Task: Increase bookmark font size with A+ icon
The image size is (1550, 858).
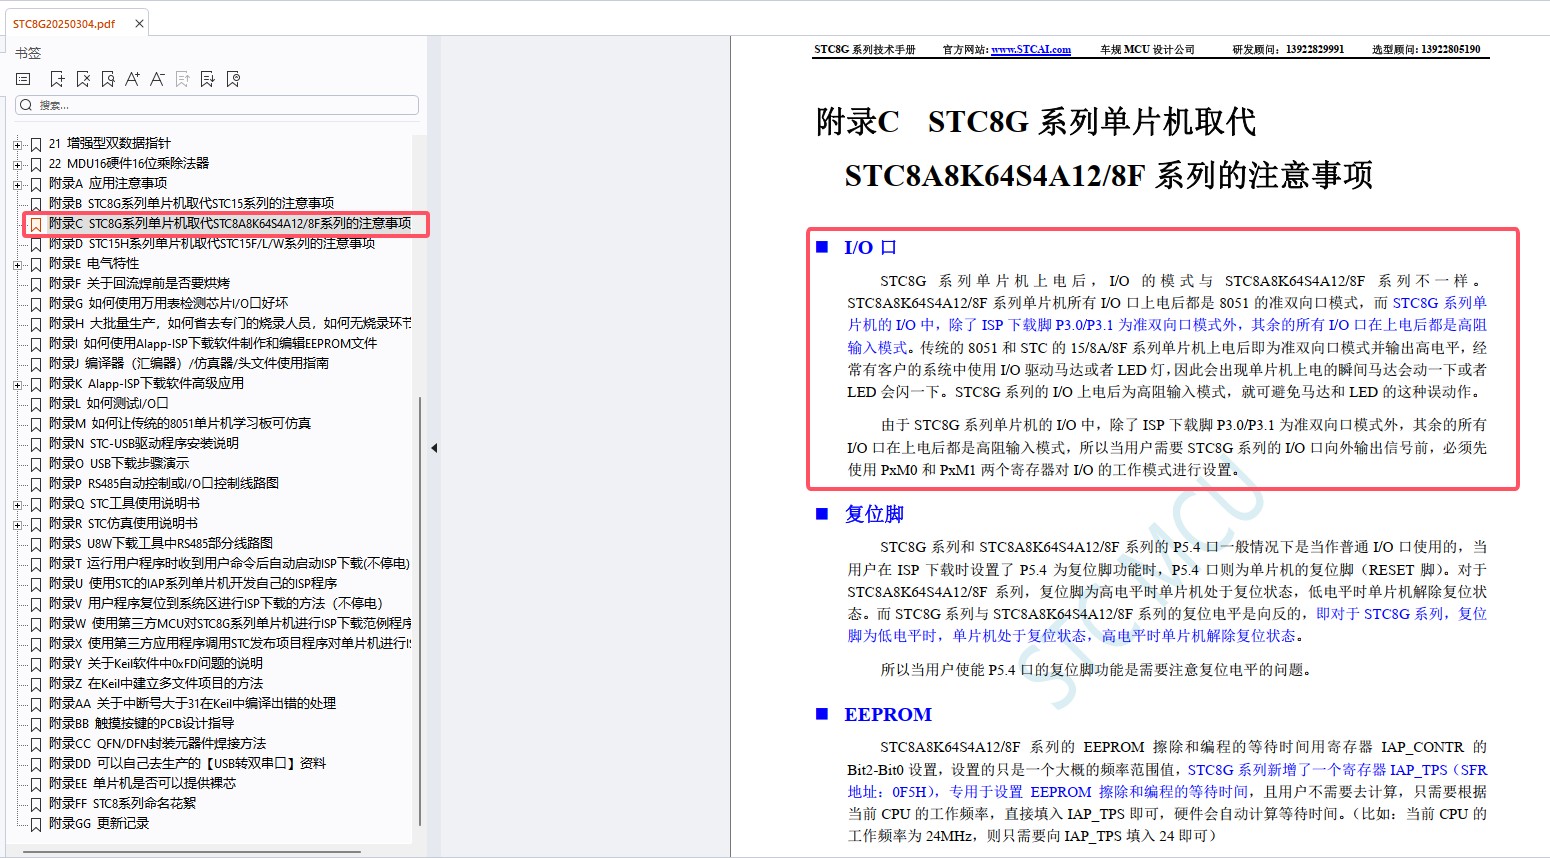Action: click(x=132, y=79)
